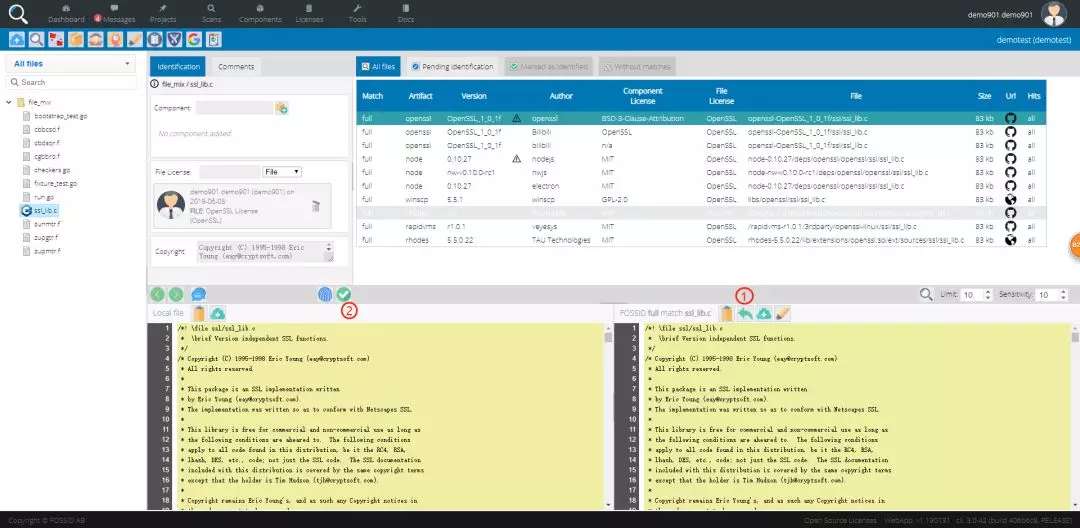Click the user avatar at top right
This screenshot has width=1080, height=528.
pos(1053,14)
